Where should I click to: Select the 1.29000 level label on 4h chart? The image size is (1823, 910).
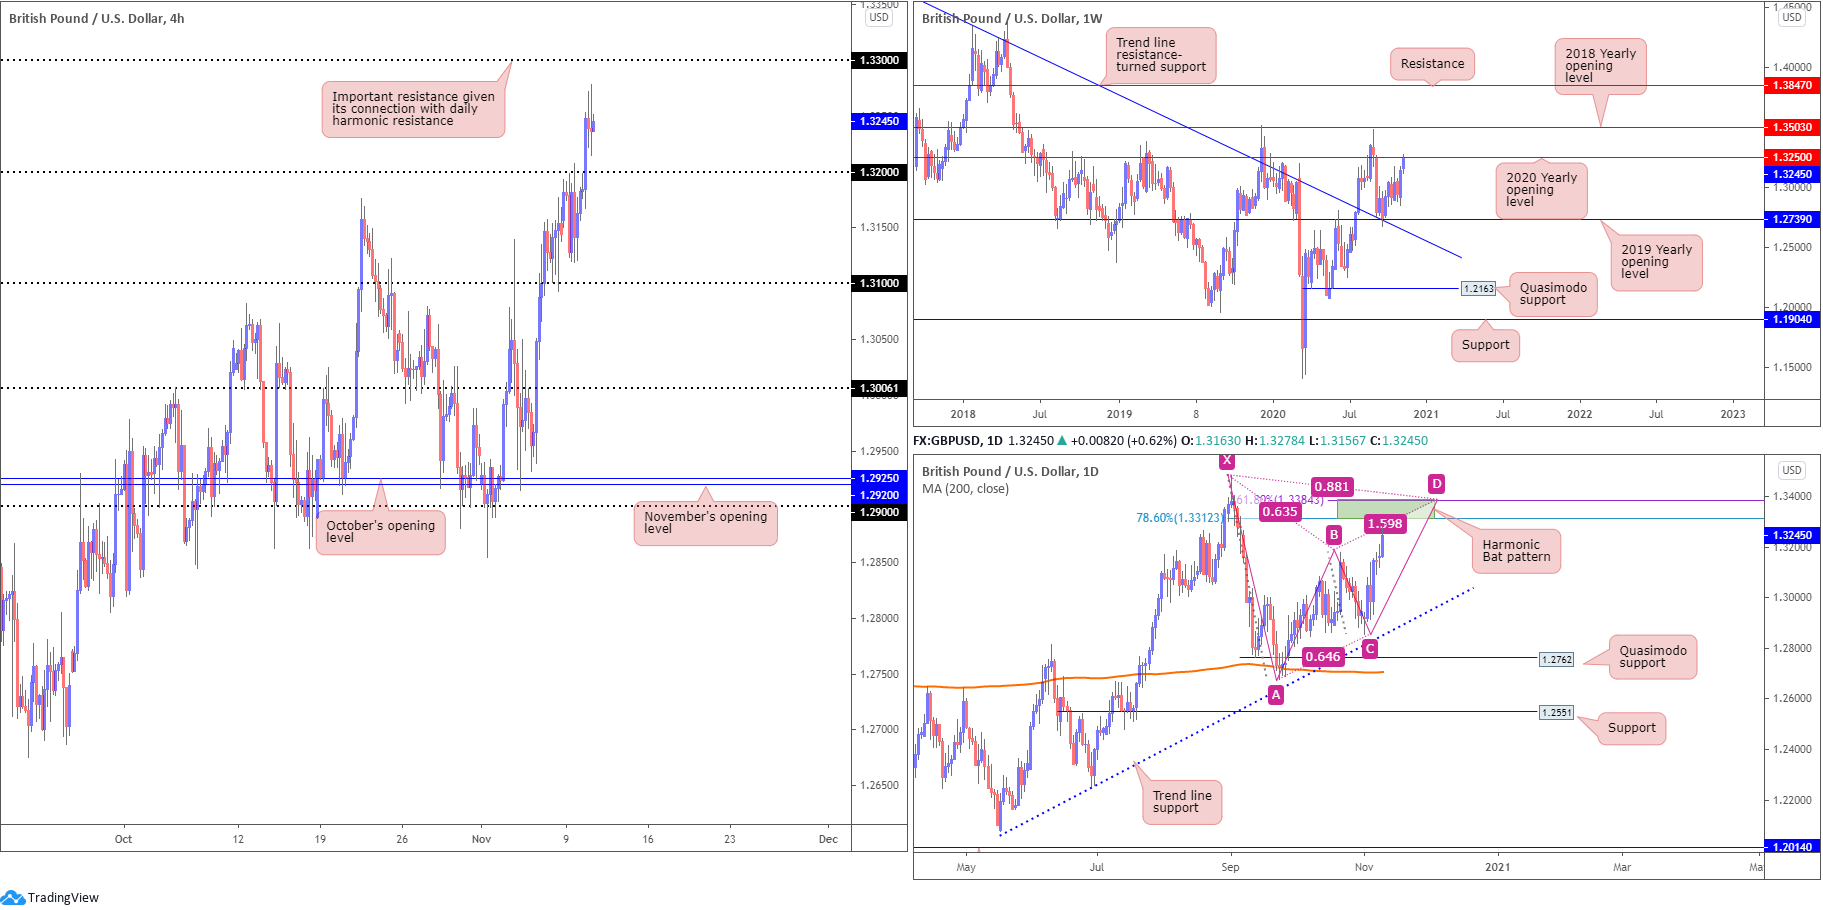click(x=880, y=512)
